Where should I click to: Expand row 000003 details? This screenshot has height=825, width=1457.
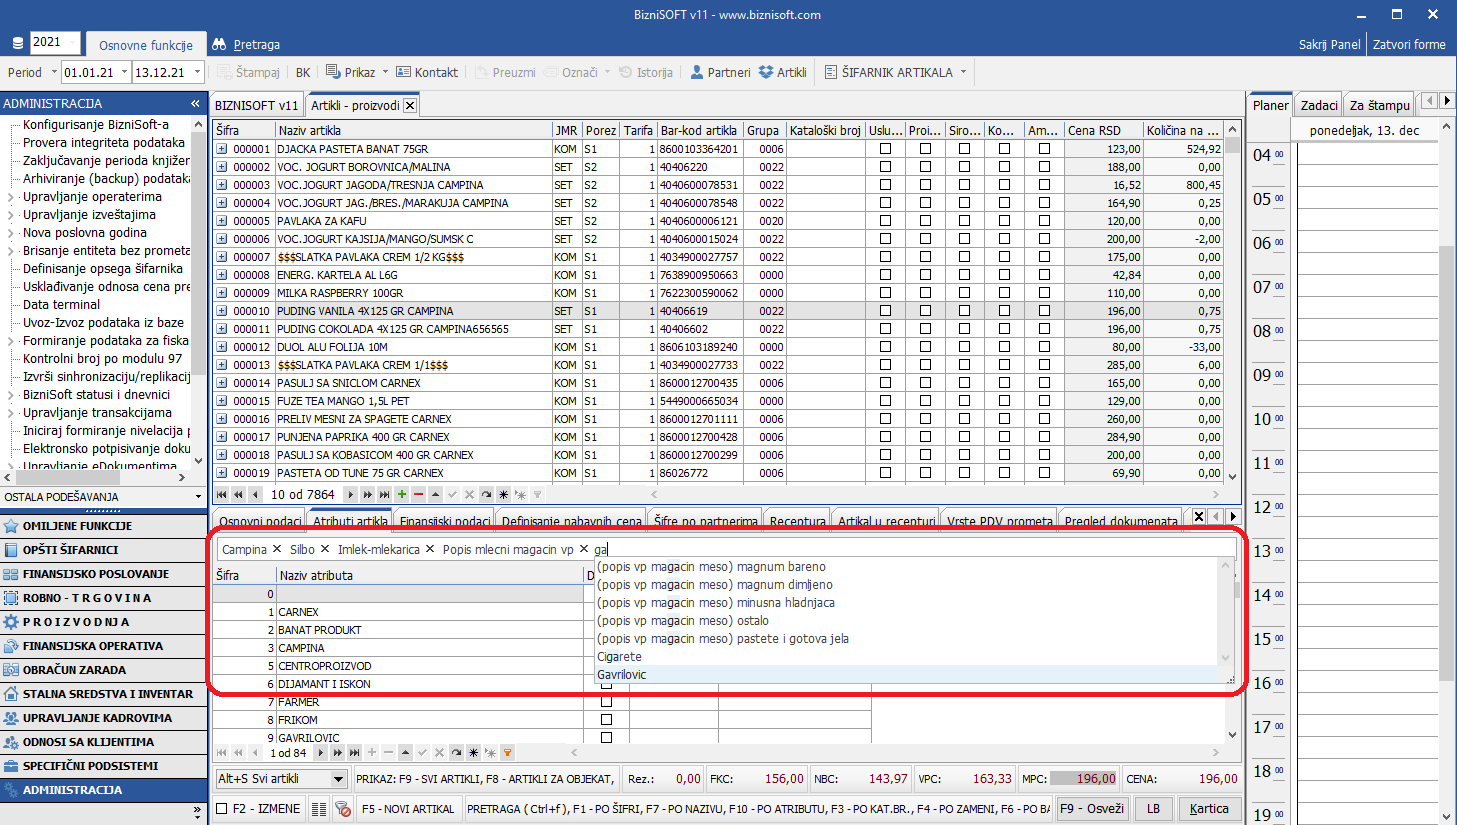click(x=222, y=185)
